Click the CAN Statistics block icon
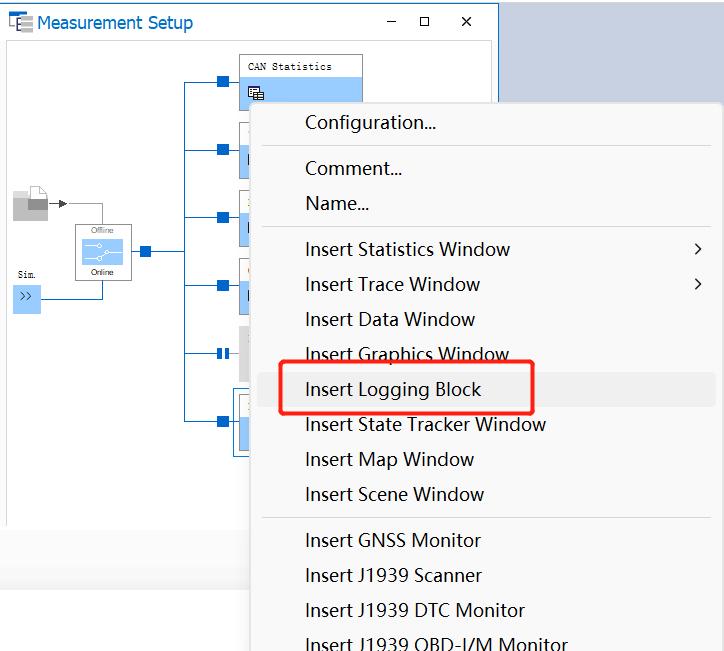 tap(256, 93)
